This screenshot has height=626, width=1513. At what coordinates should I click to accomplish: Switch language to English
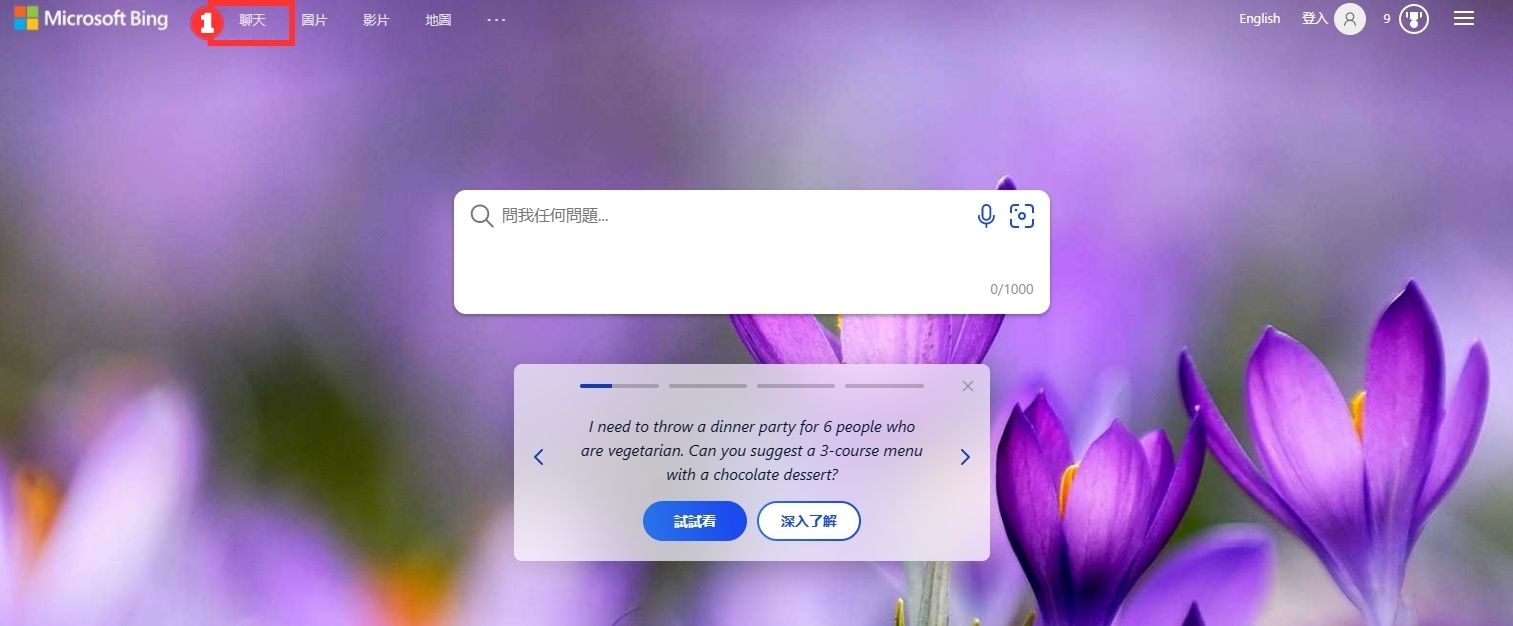1260,19
